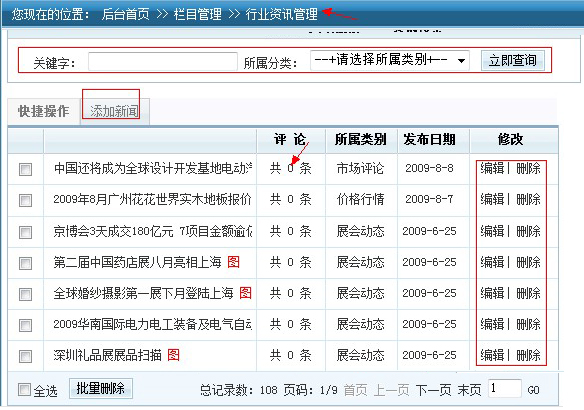Open the 添加新闻 tab
The height and width of the screenshot is (410, 584).
tap(114, 111)
